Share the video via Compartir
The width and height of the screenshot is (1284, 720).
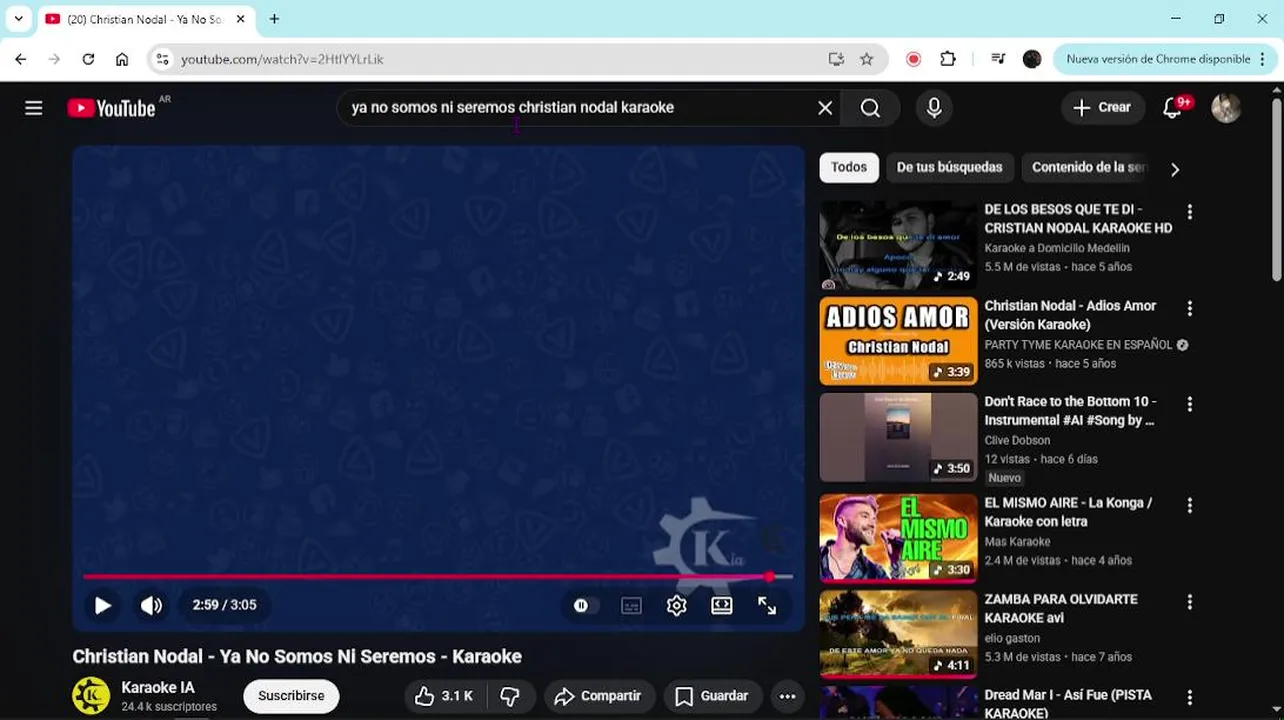(x=598, y=696)
